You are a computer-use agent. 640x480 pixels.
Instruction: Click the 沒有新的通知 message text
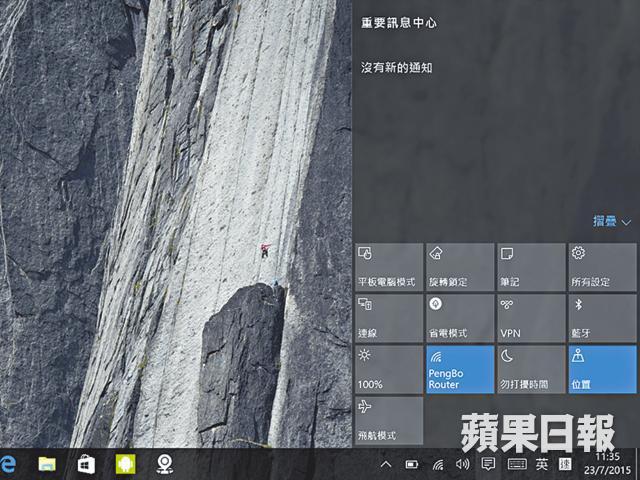tap(396, 67)
